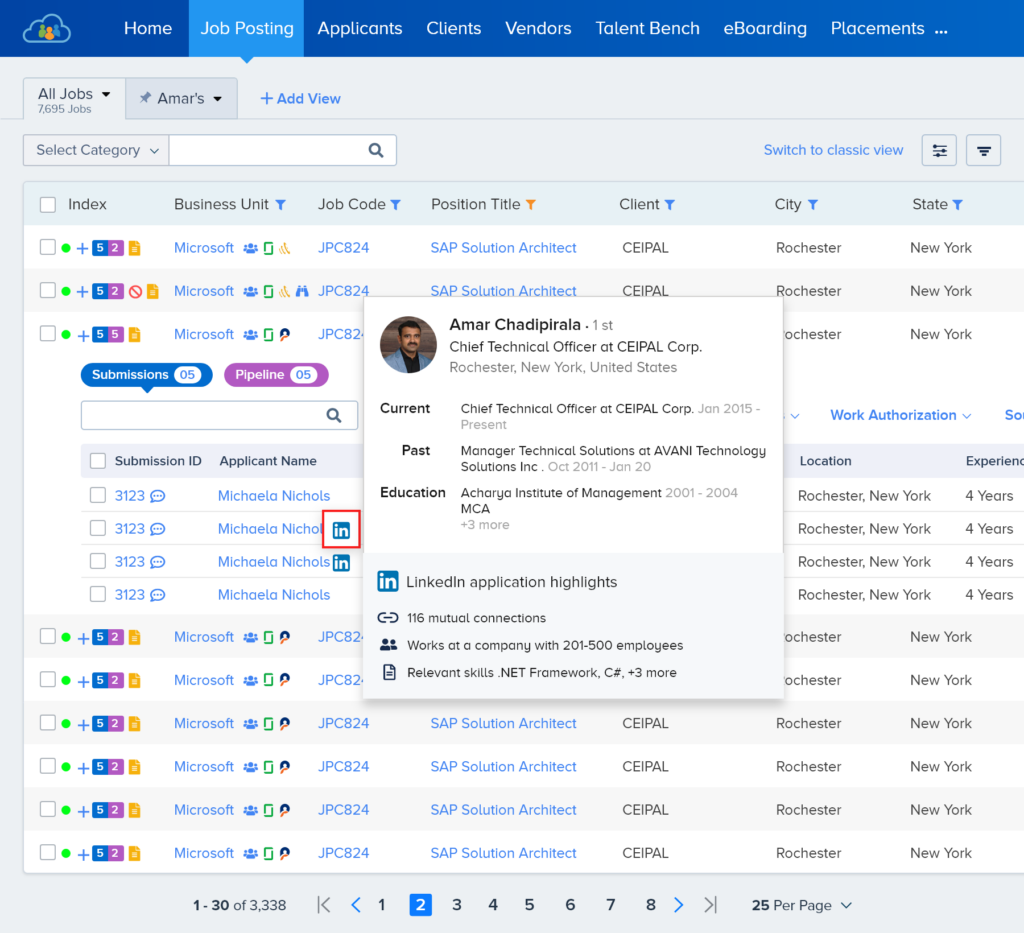The height and width of the screenshot is (933, 1024).
Task: Click the Add View button
Action: [300, 99]
